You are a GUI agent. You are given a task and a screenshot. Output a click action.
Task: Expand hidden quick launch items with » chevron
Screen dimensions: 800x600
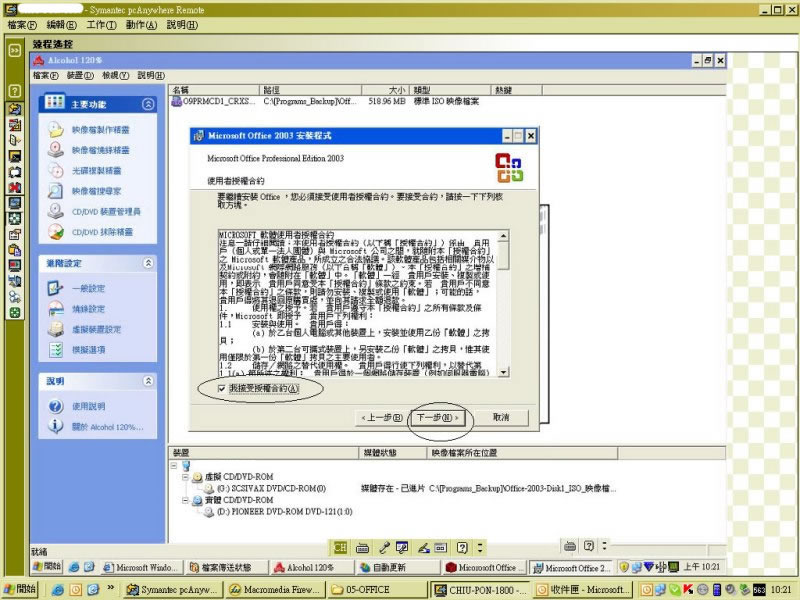tap(110, 588)
